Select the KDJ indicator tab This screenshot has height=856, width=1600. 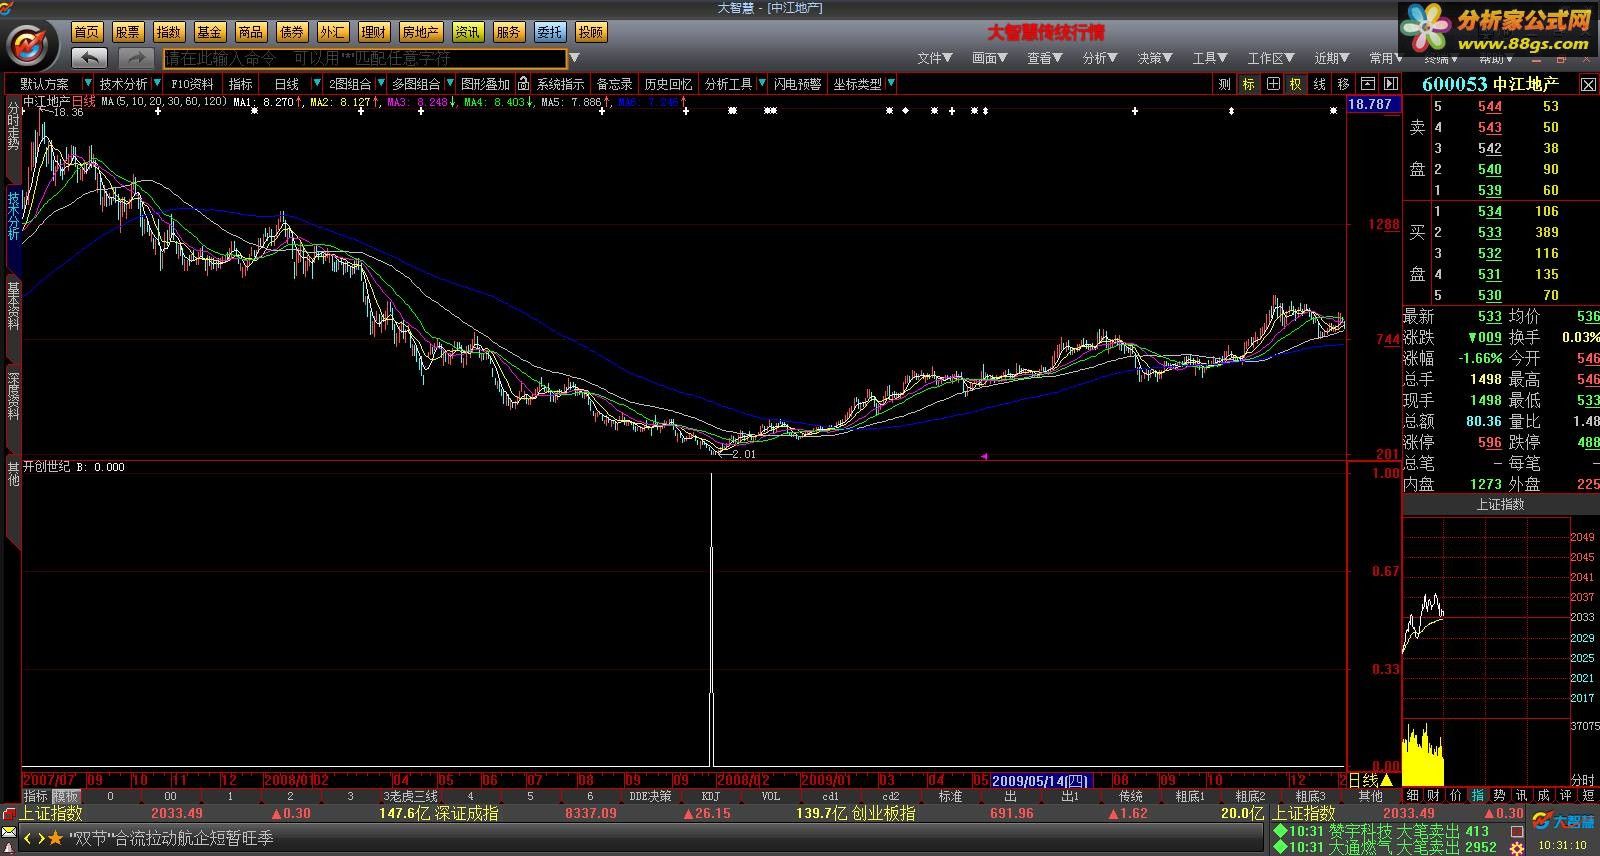pyautogui.click(x=710, y=796)
